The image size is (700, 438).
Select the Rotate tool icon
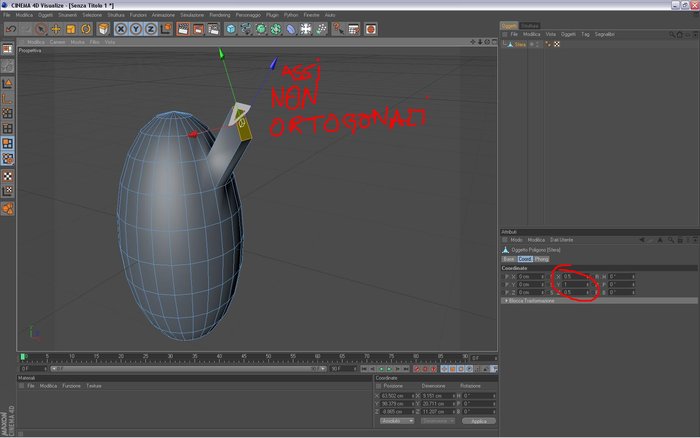[86, 29]
